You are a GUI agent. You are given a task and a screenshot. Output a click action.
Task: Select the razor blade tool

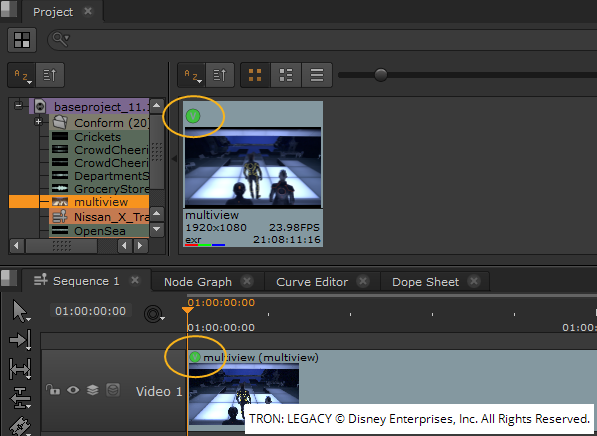click(x=20, y=426)
